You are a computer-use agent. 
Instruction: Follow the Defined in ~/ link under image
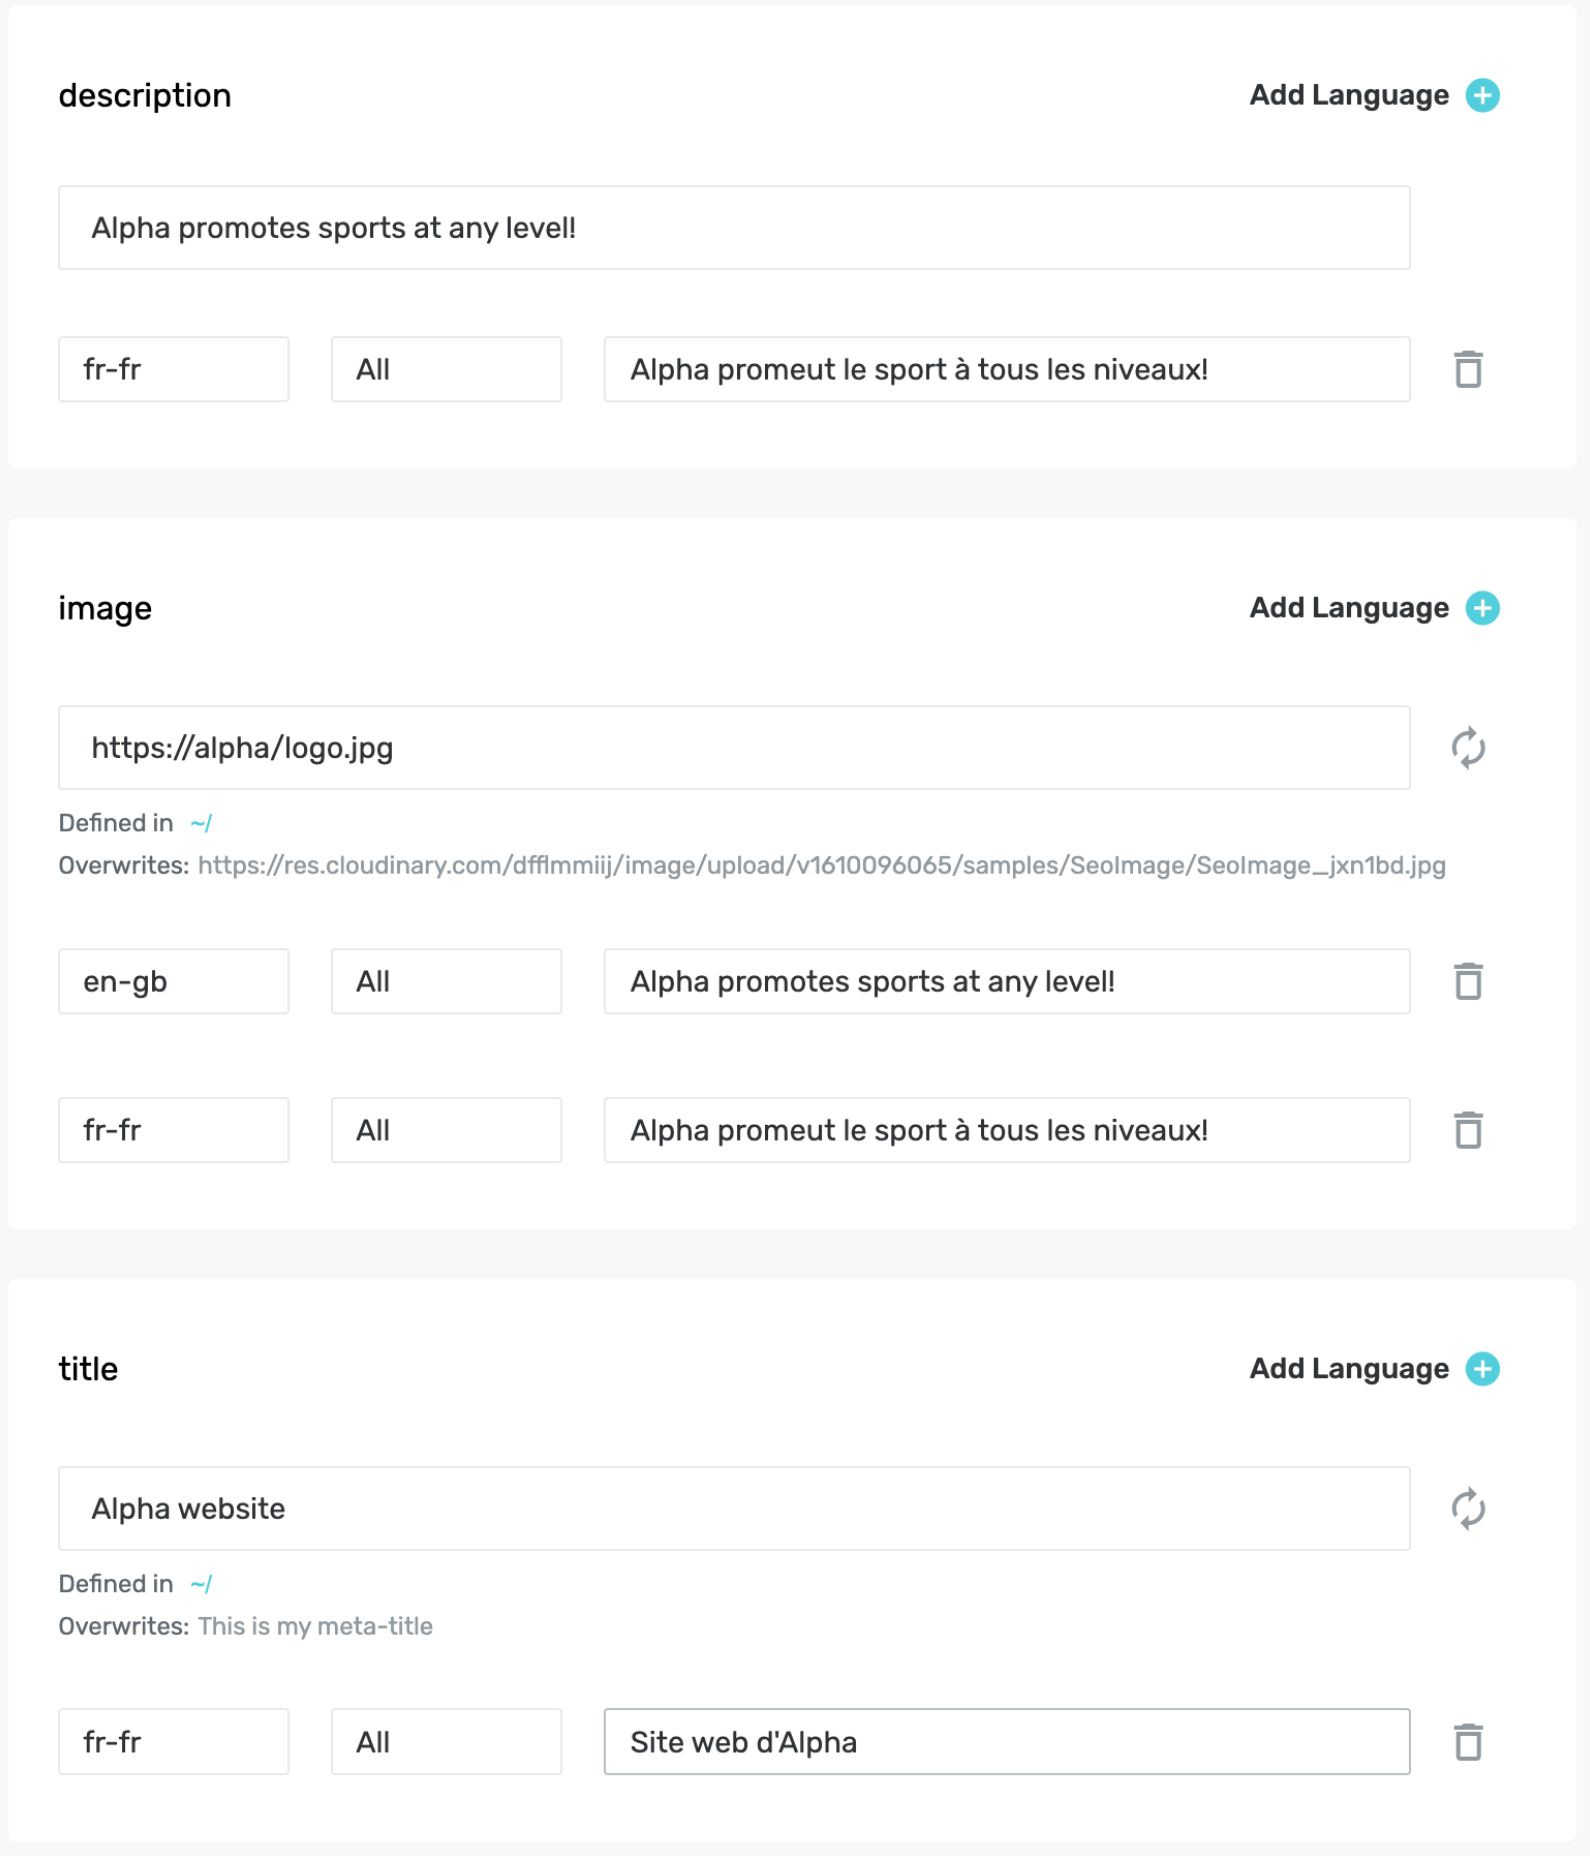pos(201,823)
